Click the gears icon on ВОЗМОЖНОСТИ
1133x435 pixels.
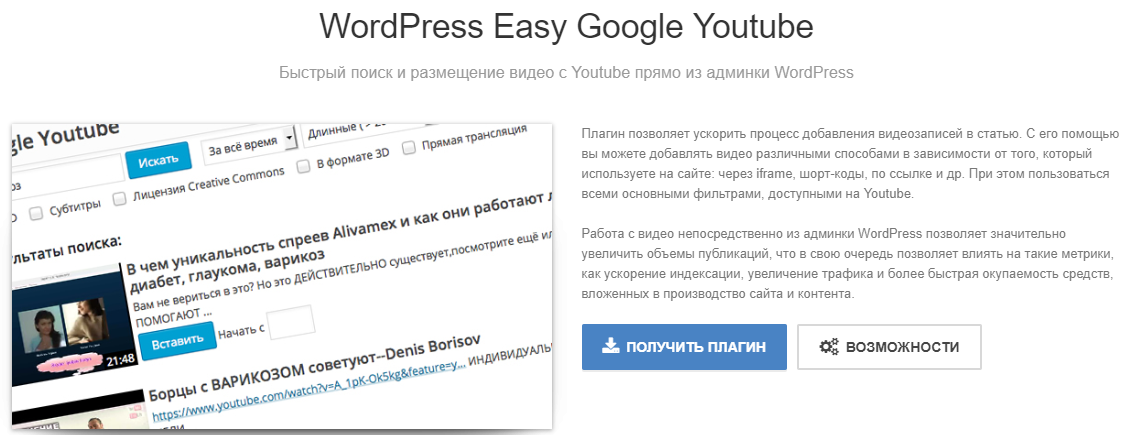[x=828, y=347]
